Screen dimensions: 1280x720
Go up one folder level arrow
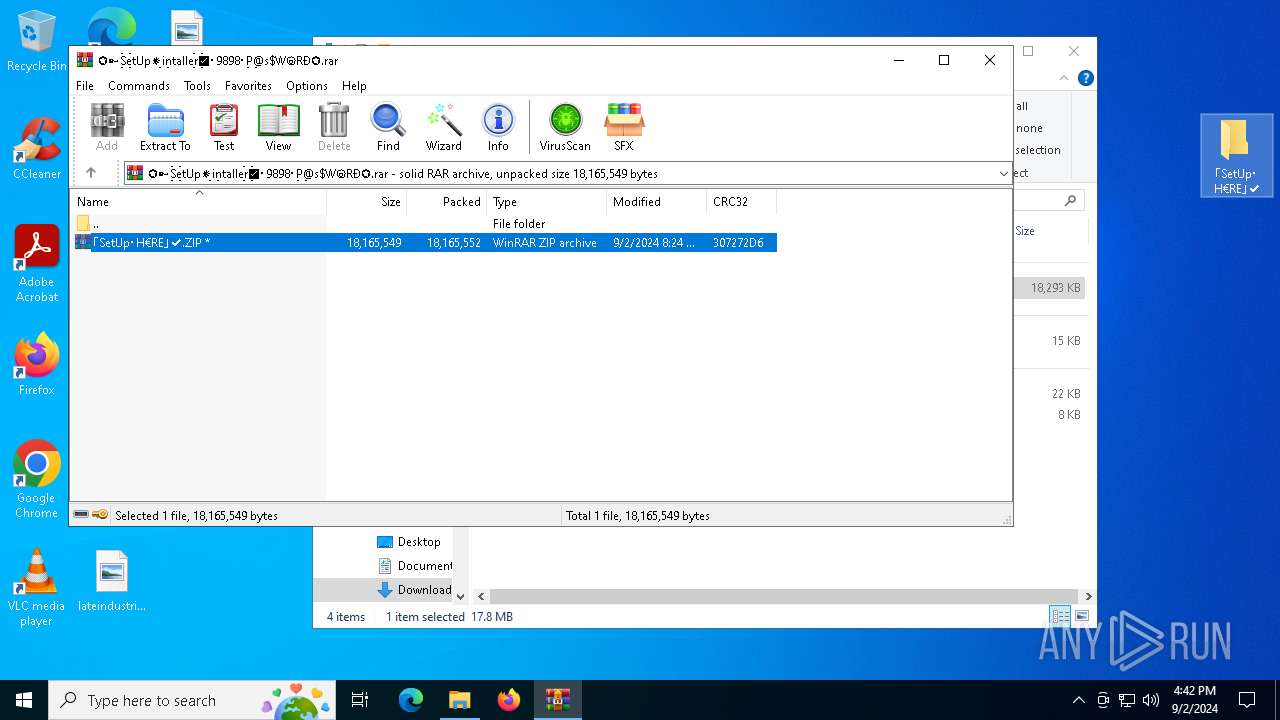tap(91, 173)
